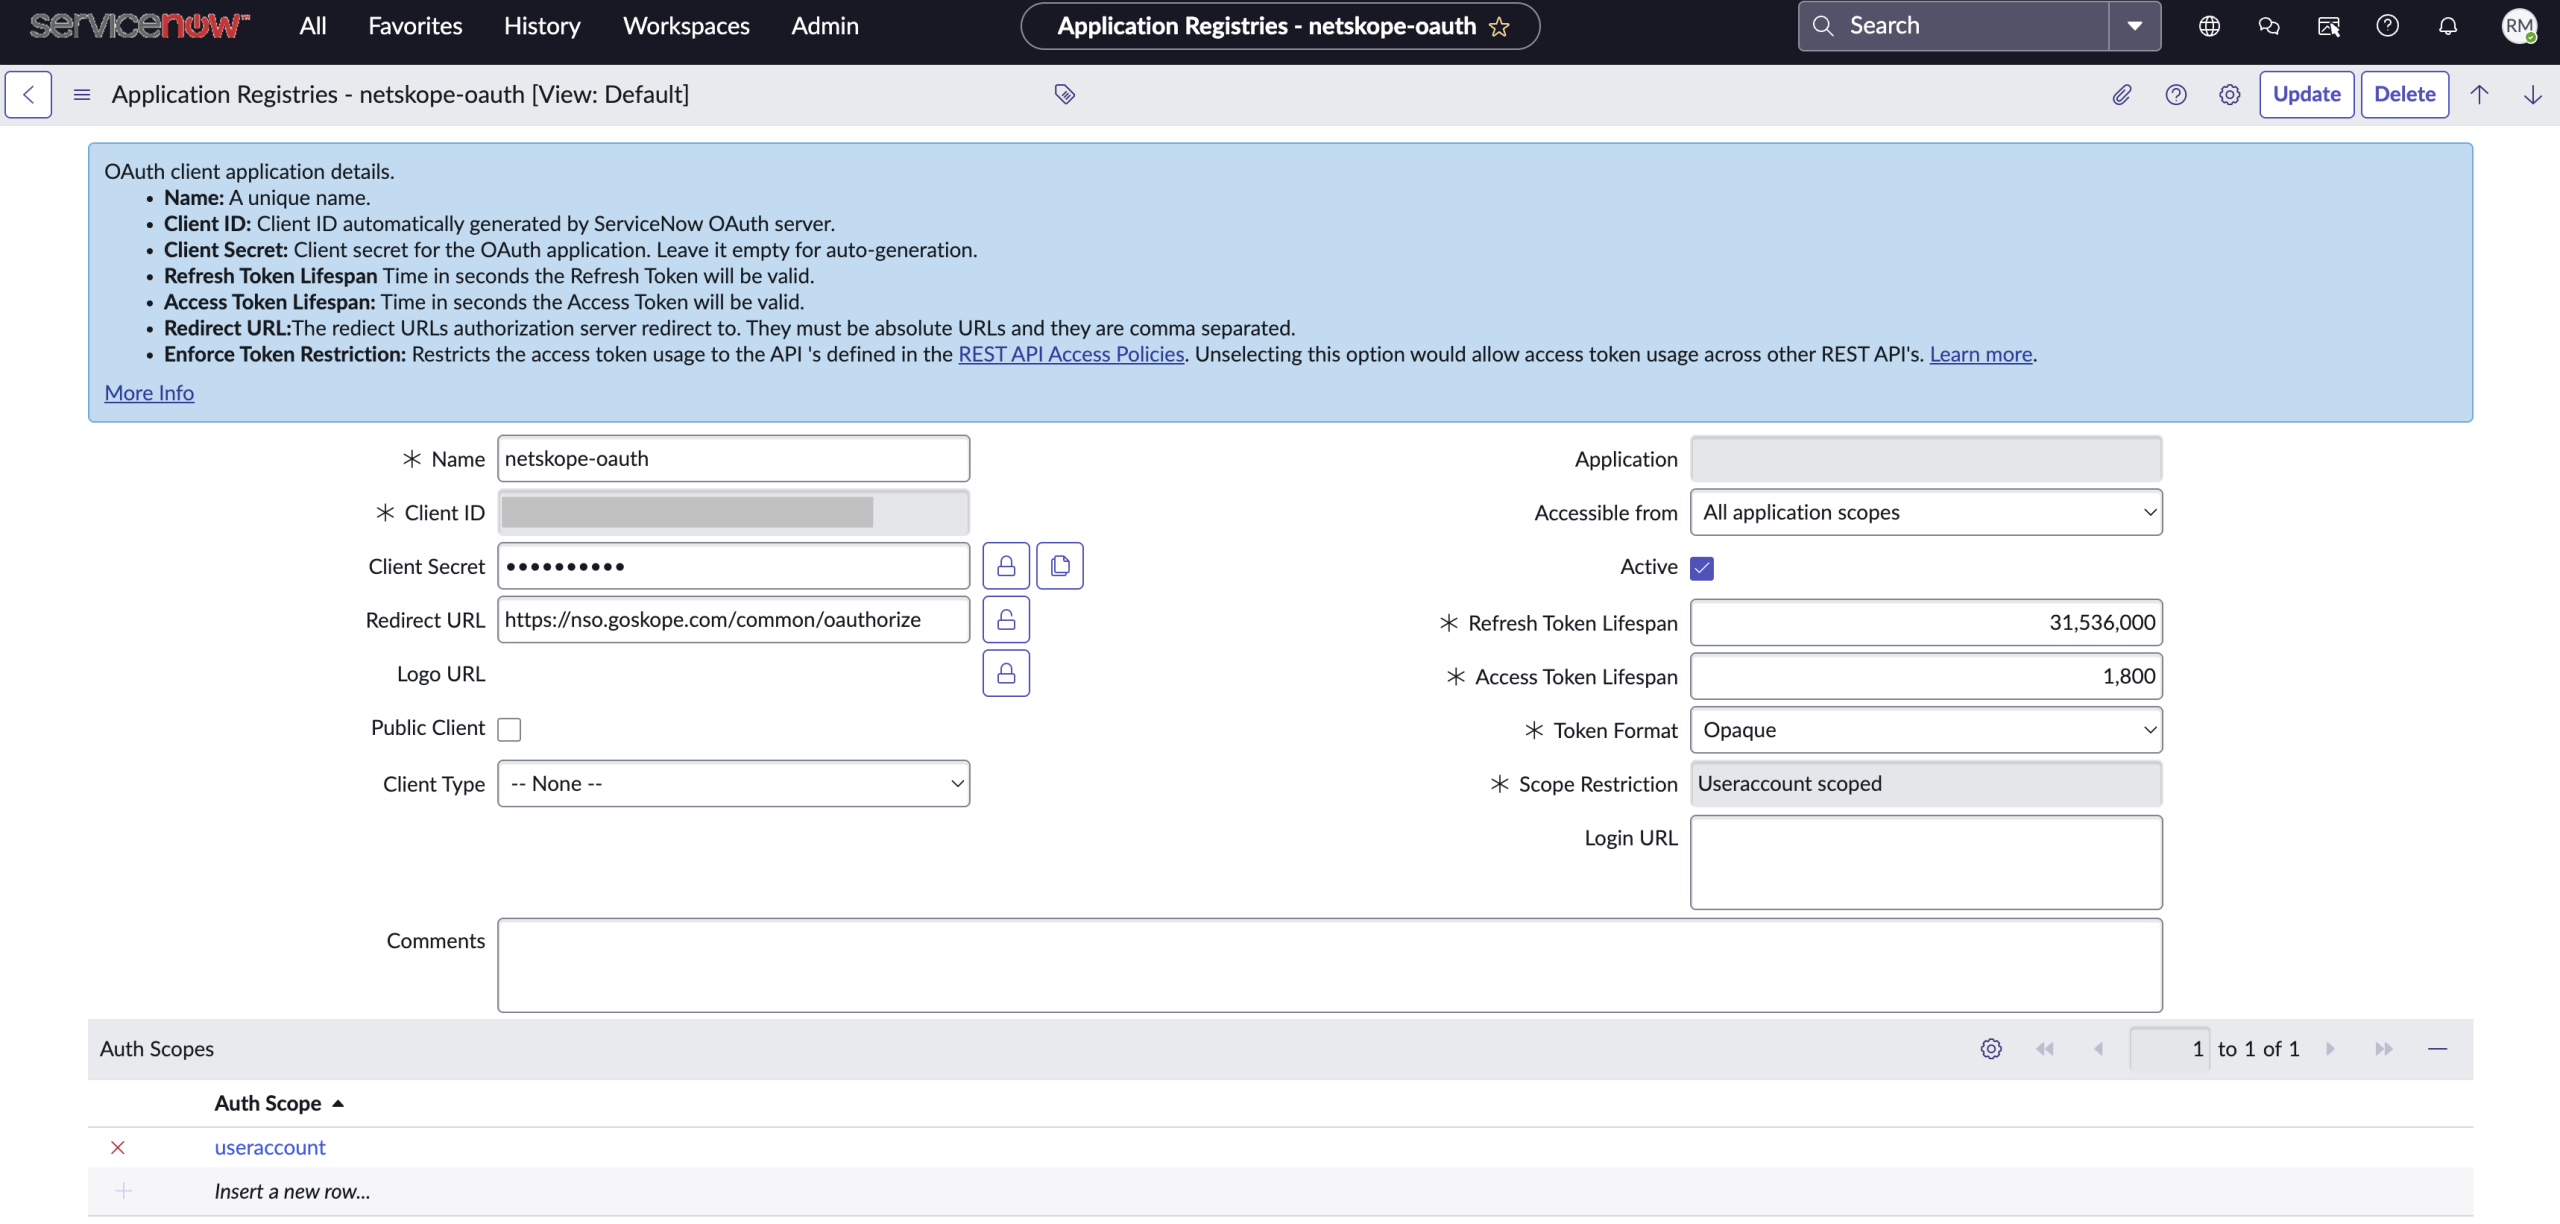
Task: Open the top bar help icon
Action: (x=2388, y=26)
